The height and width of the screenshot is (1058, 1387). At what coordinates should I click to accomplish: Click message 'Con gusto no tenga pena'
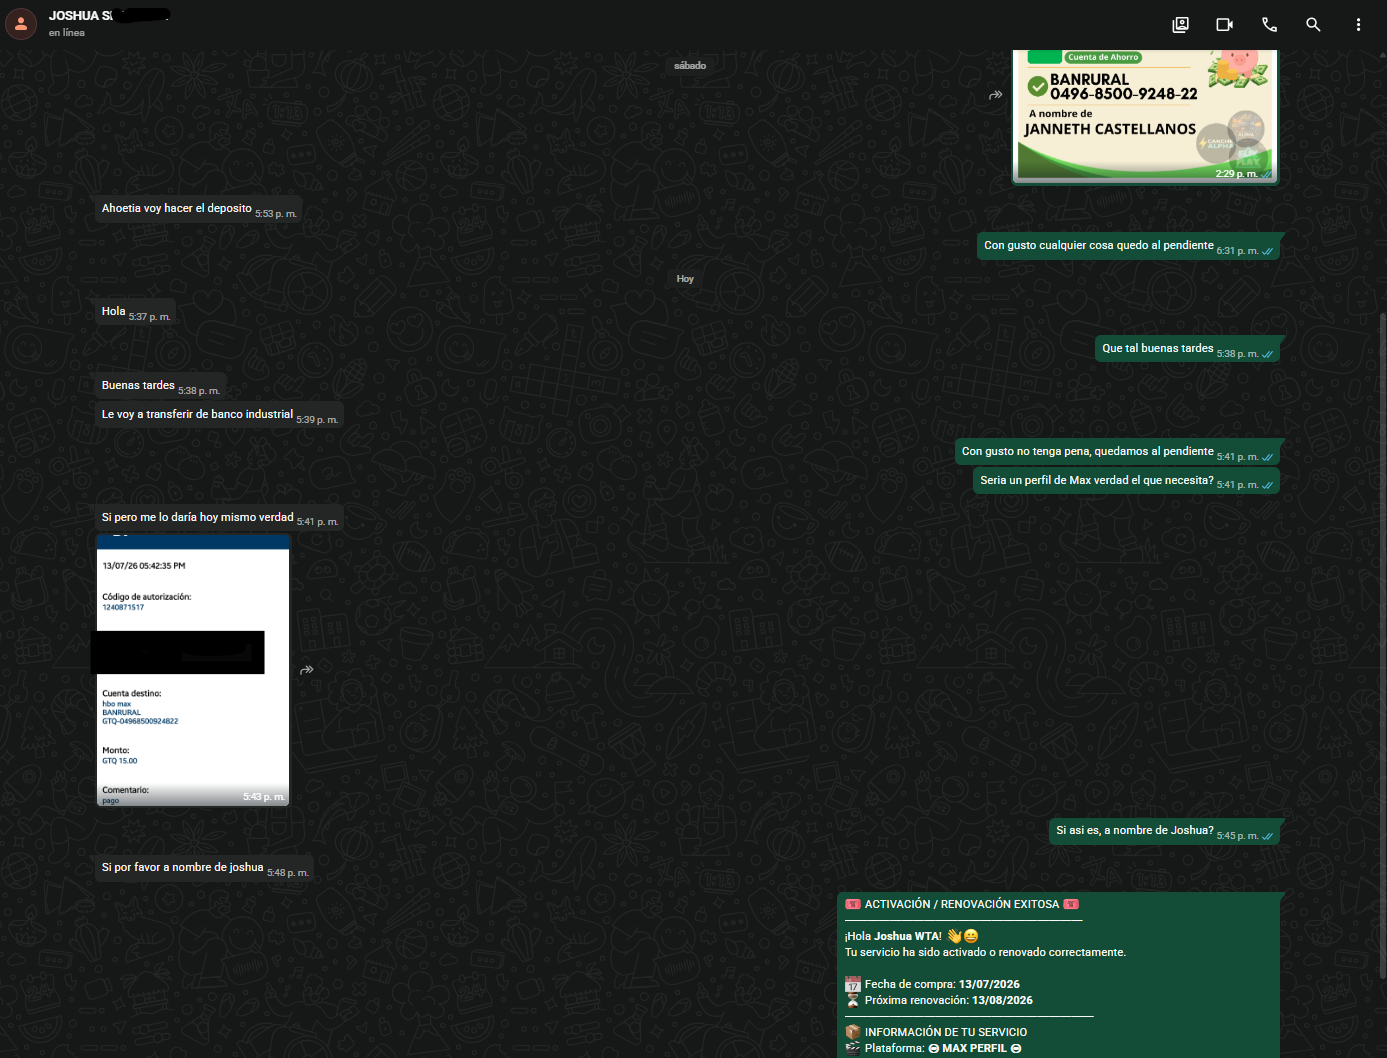tap(1117, 452)
